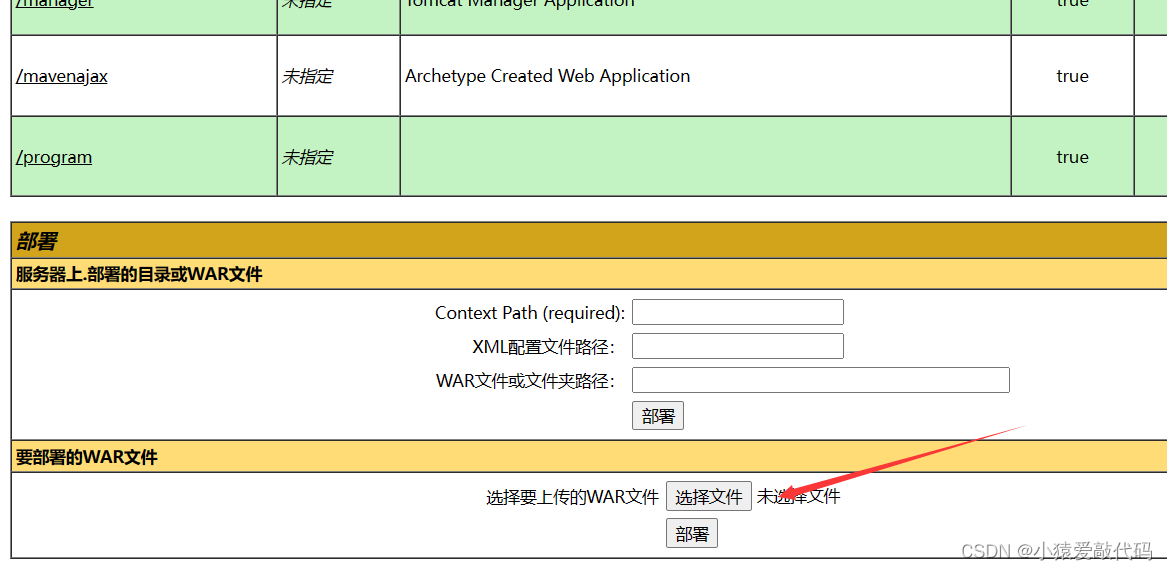This screenshot has height=570, width=1167.
Task: Open the /mavenajax application link
Action: (x=62, y=76)
